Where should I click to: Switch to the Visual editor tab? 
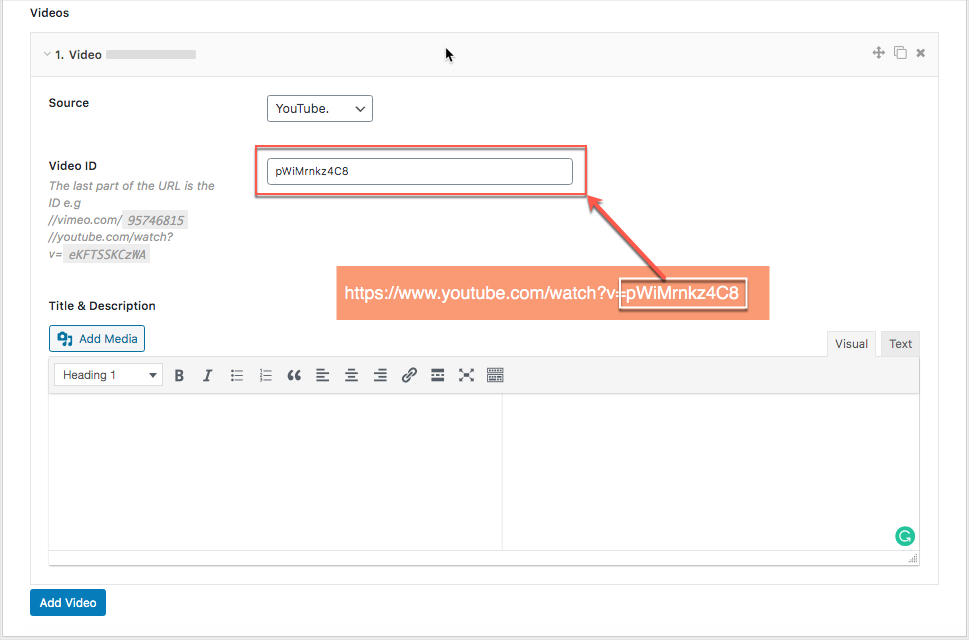click(x=851, y=344)
